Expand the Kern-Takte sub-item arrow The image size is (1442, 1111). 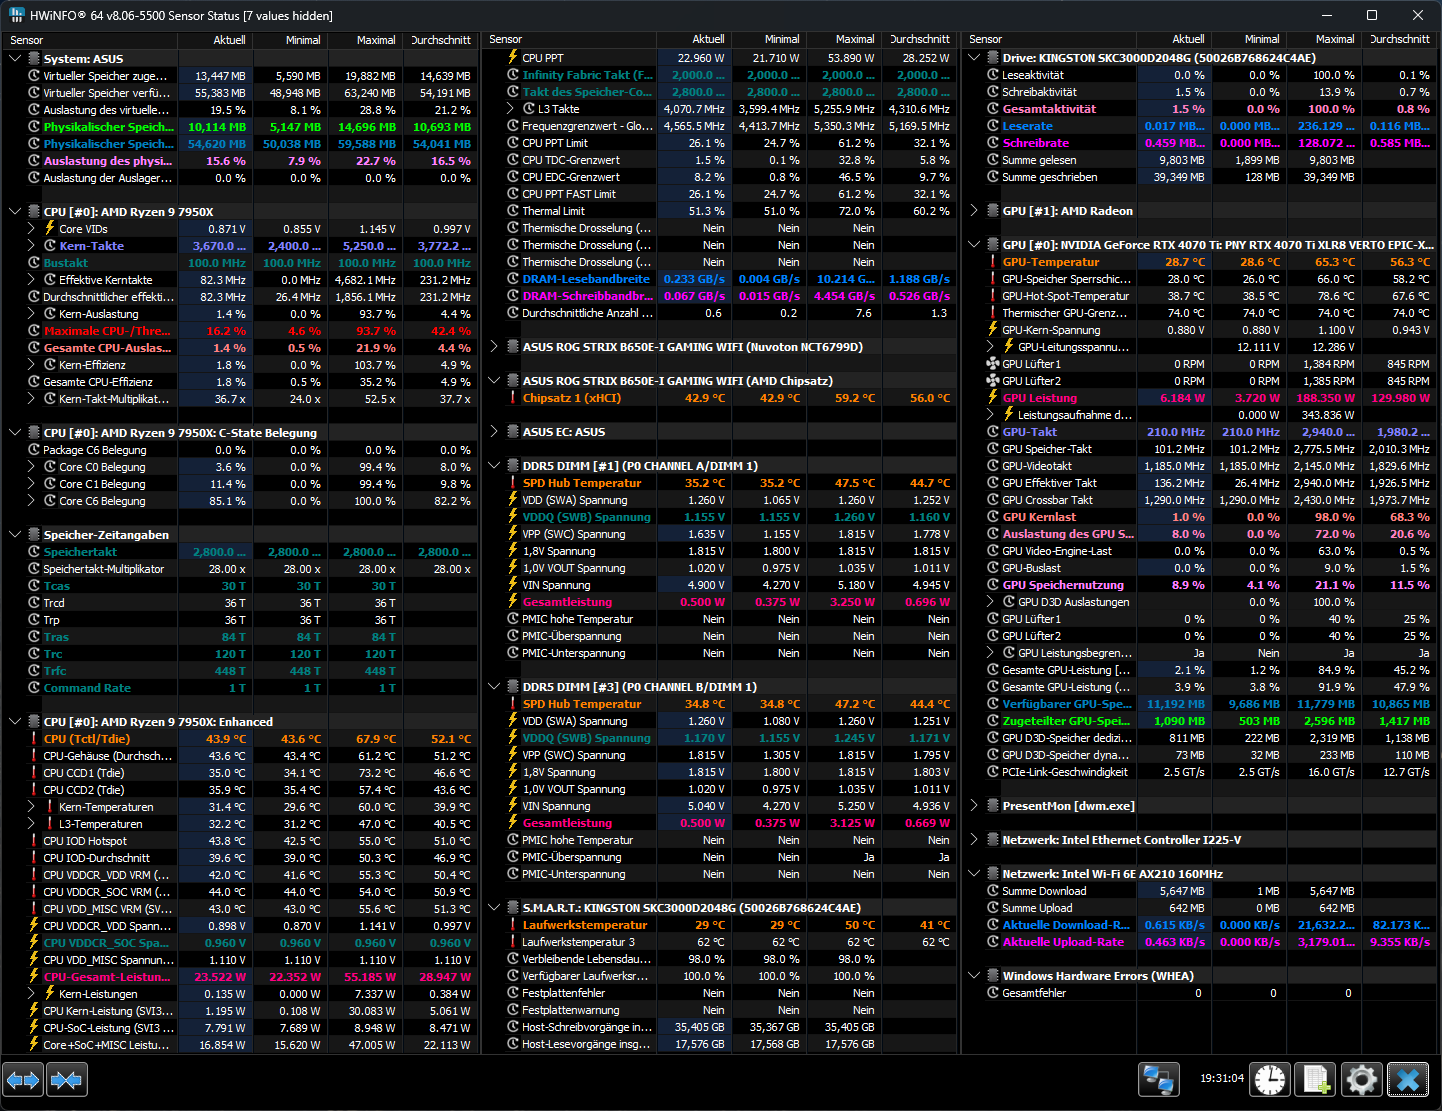point(32,246)
